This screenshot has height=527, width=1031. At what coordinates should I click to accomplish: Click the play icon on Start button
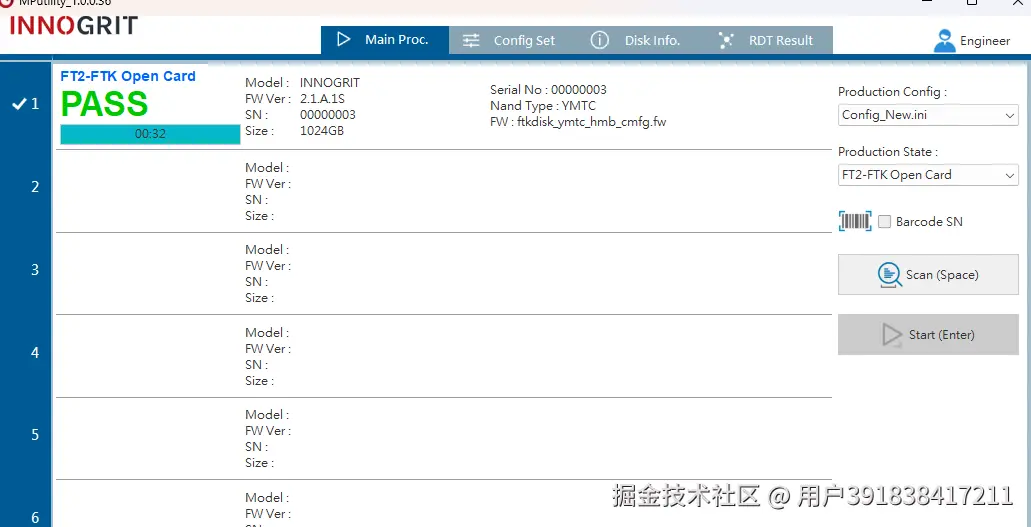pos(892,335)
